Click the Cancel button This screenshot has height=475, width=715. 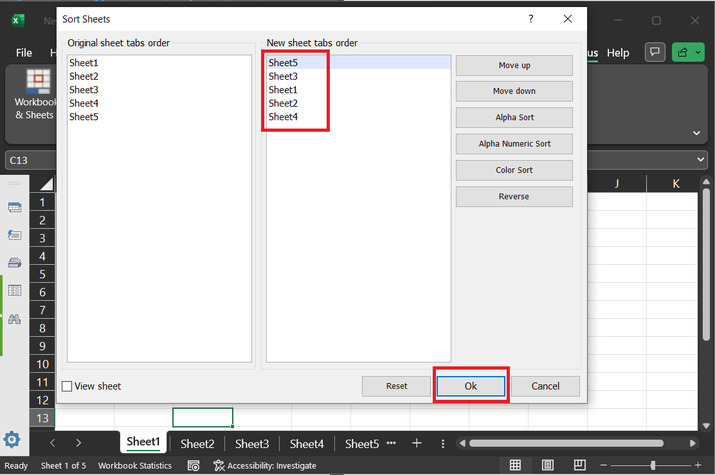click(x=545, y=386)
